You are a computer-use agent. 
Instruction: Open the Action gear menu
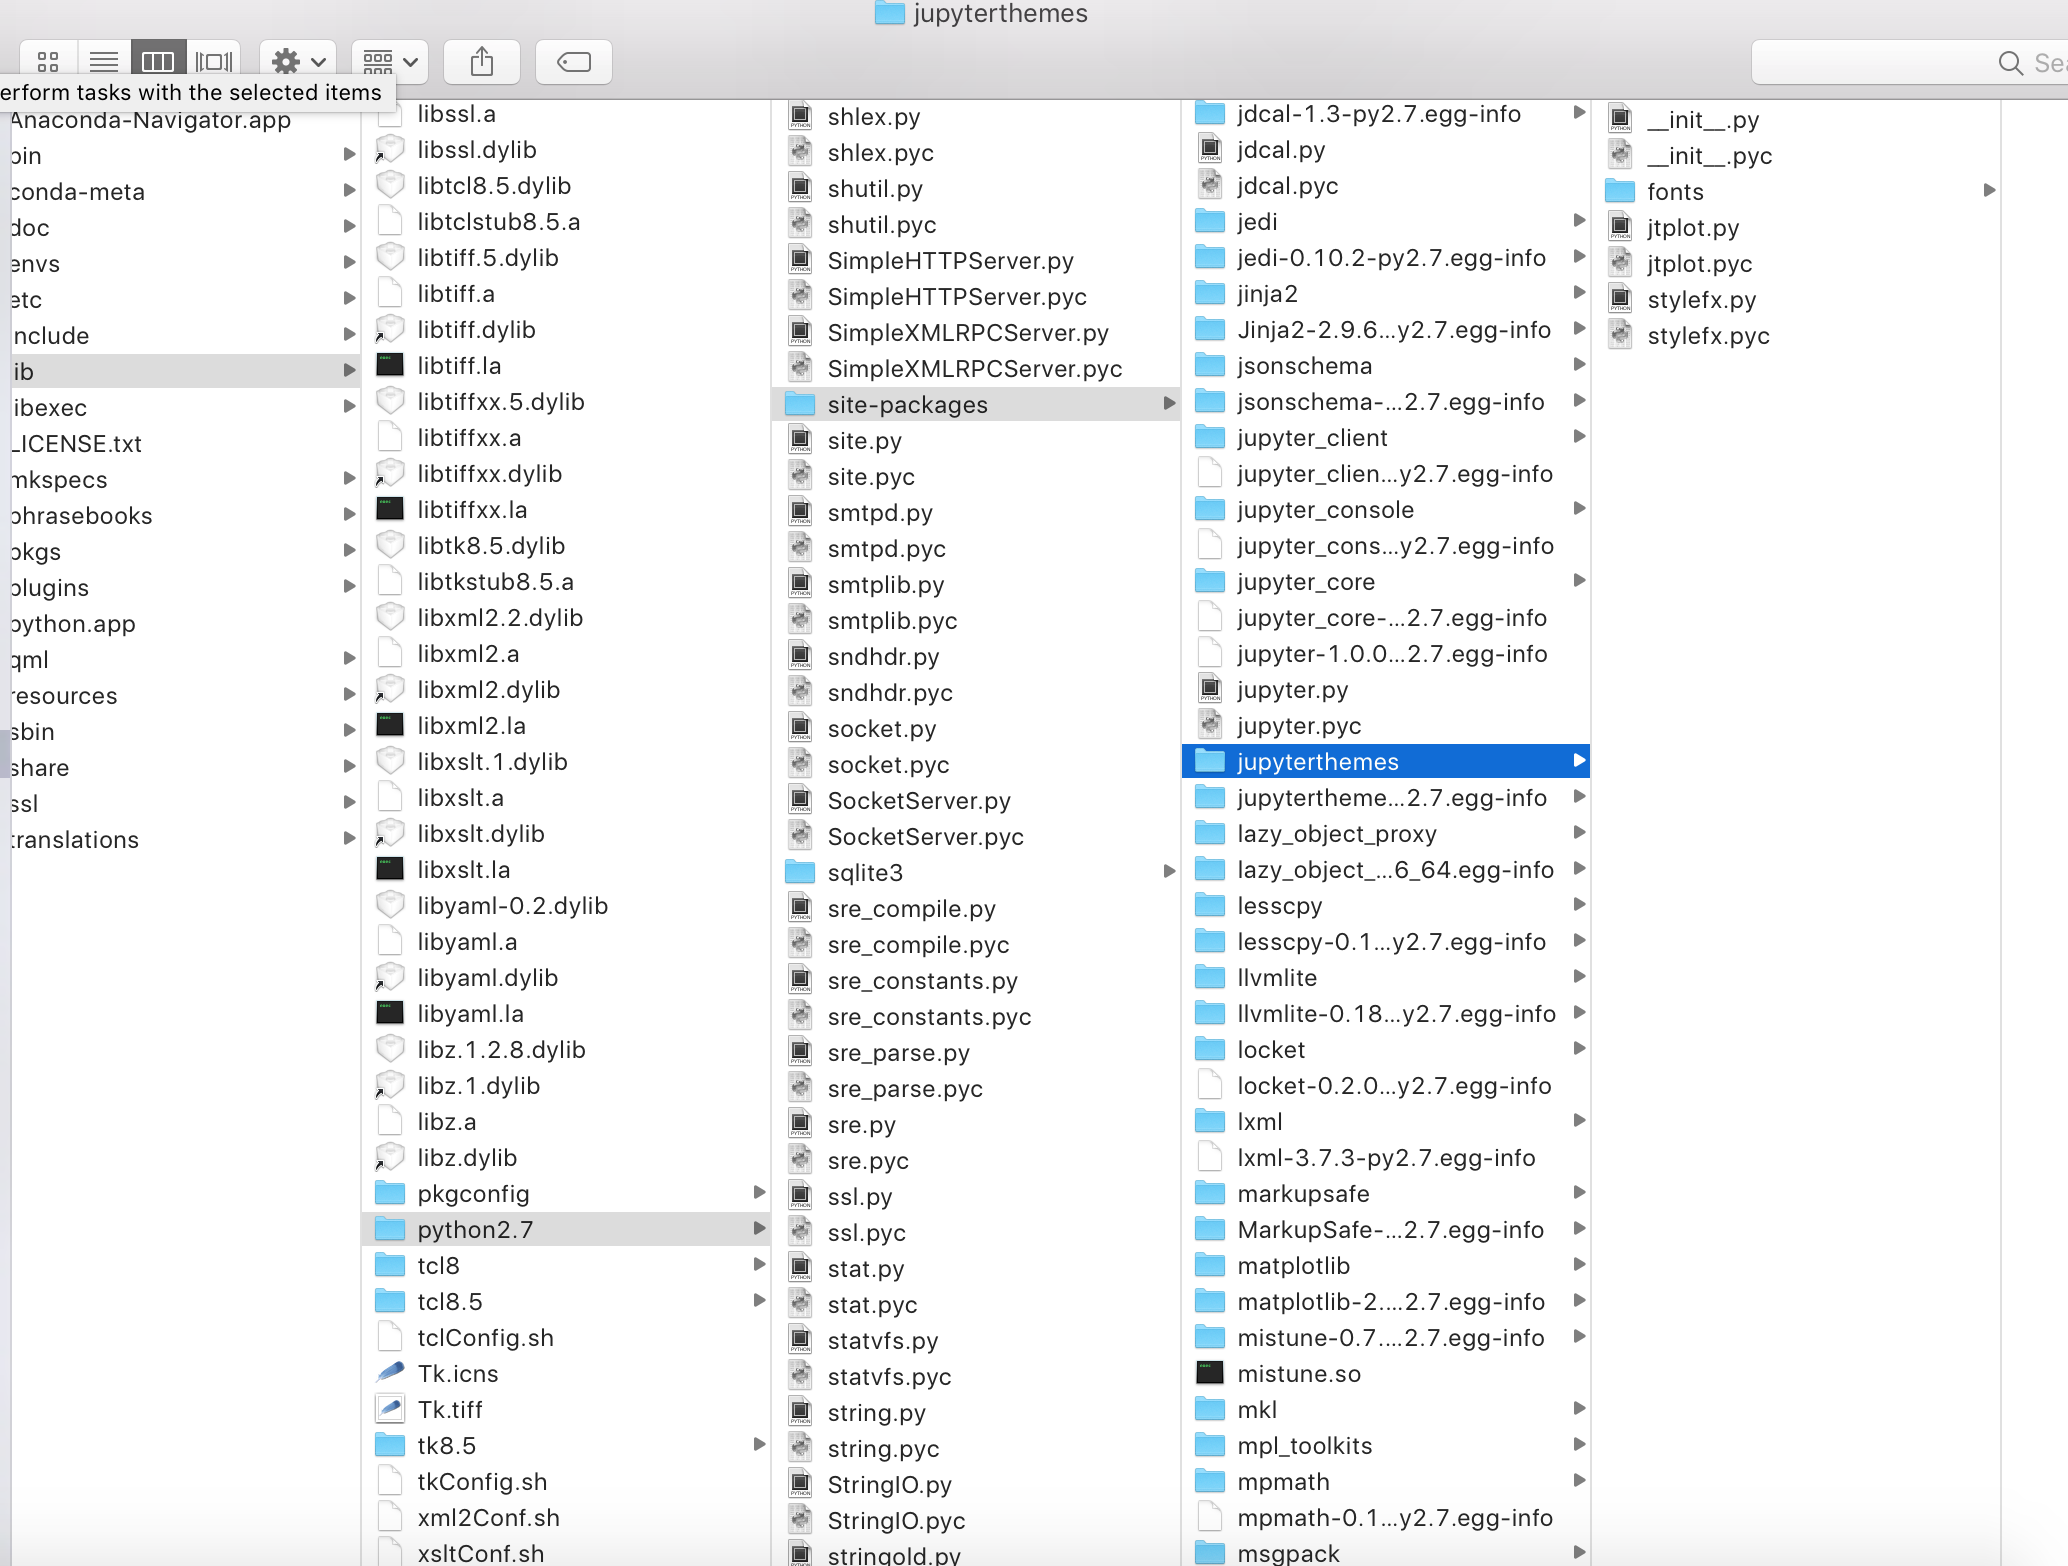pyautogui.click(x=296, y=61)
